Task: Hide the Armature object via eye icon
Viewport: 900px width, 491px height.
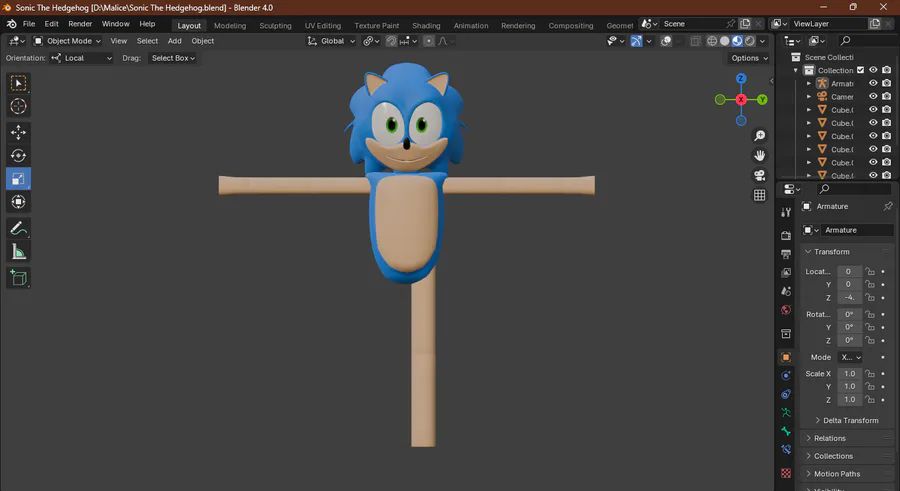Action: click(873, 83)
